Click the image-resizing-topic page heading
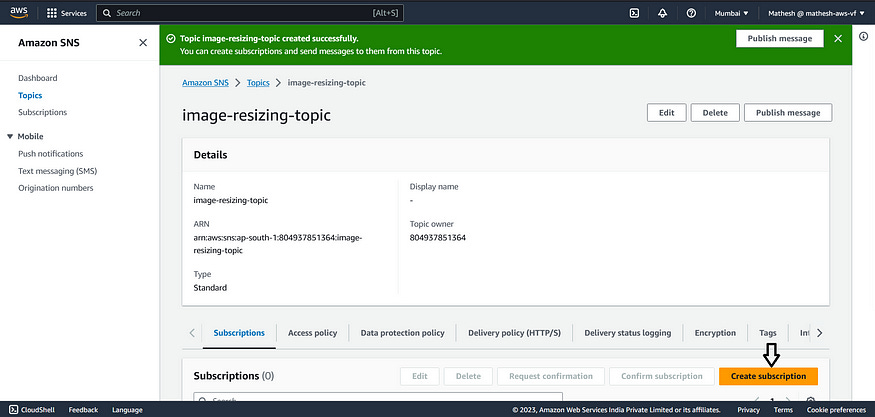Image resolution: width=875 pixels, height=417 pixels. (256, 116)
